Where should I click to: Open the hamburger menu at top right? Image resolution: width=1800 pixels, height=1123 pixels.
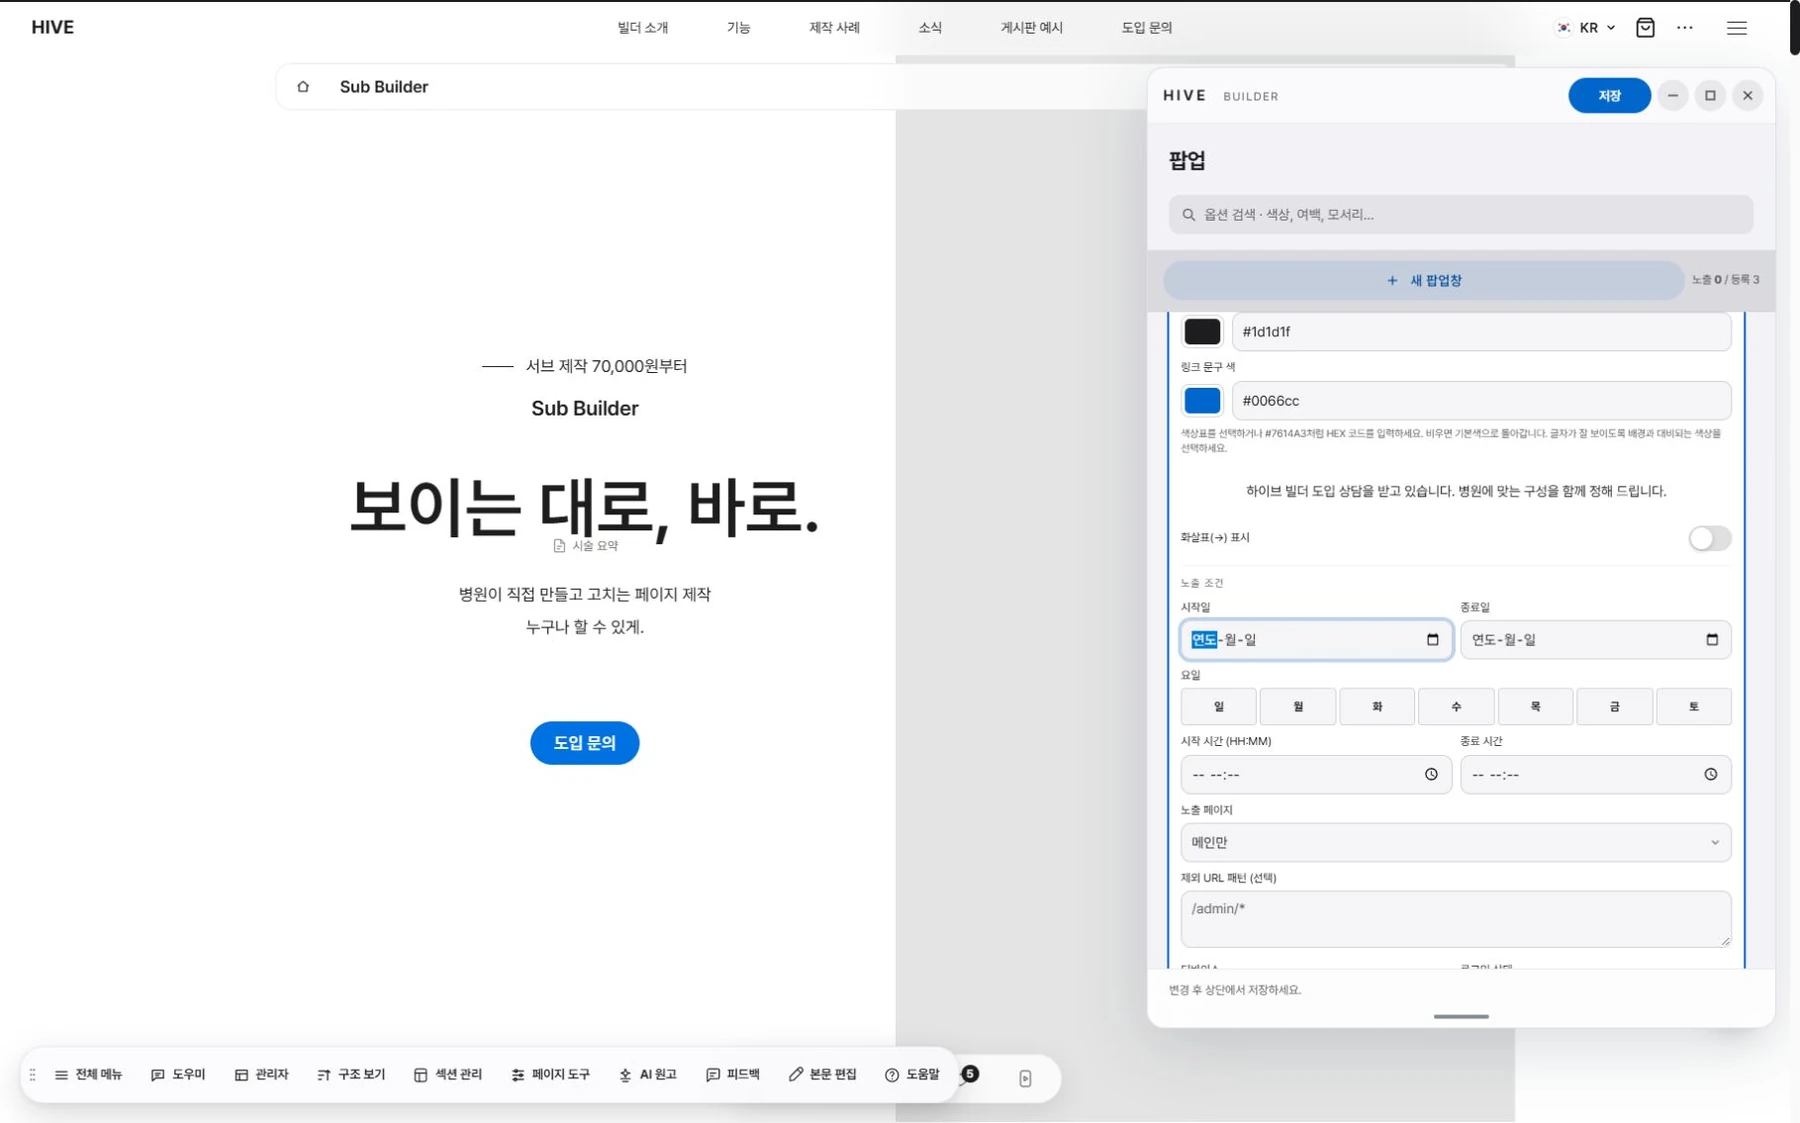click(x=1737, y=28)
